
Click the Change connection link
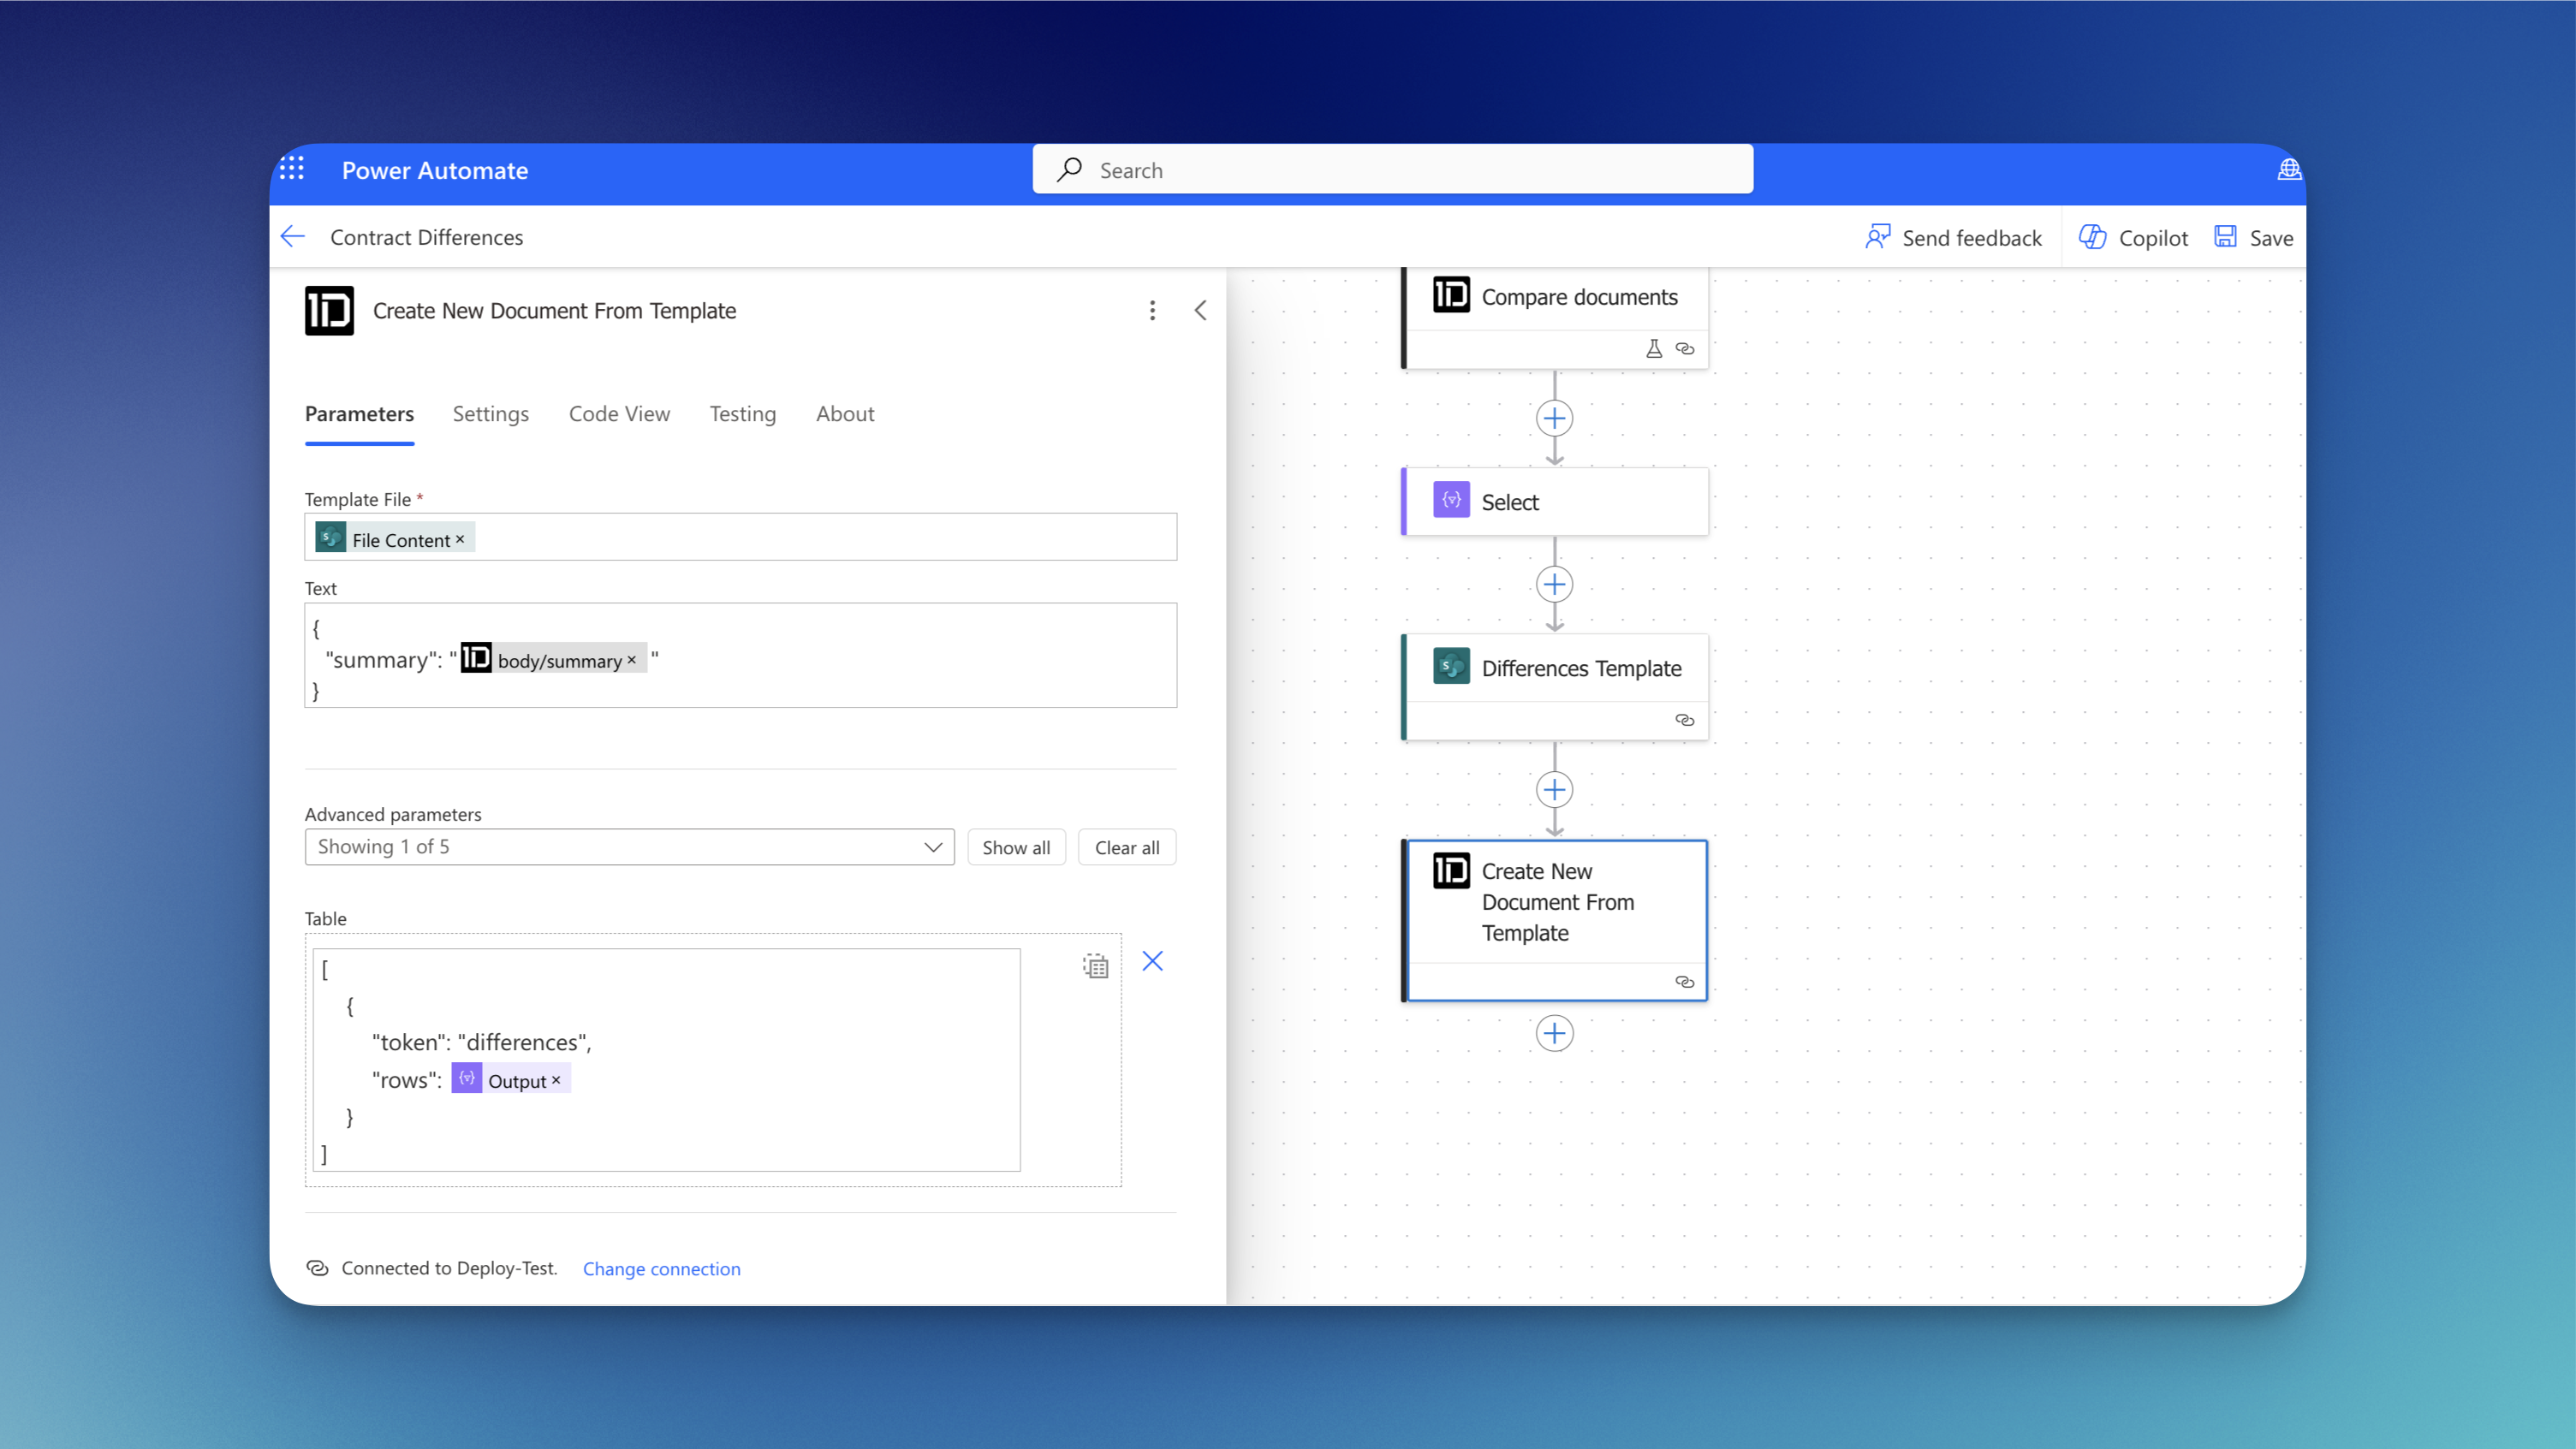click(x=661, y=1268)
